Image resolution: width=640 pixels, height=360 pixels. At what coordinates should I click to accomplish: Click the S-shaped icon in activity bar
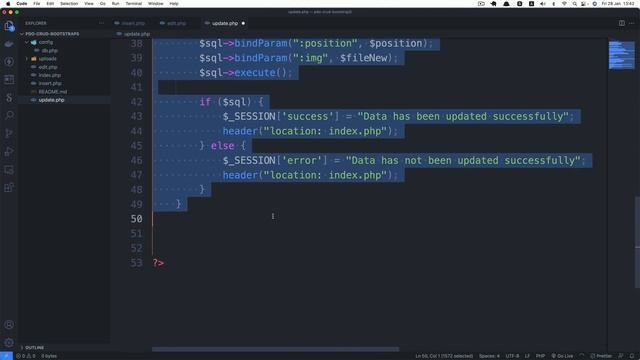(x=9, y=97)
